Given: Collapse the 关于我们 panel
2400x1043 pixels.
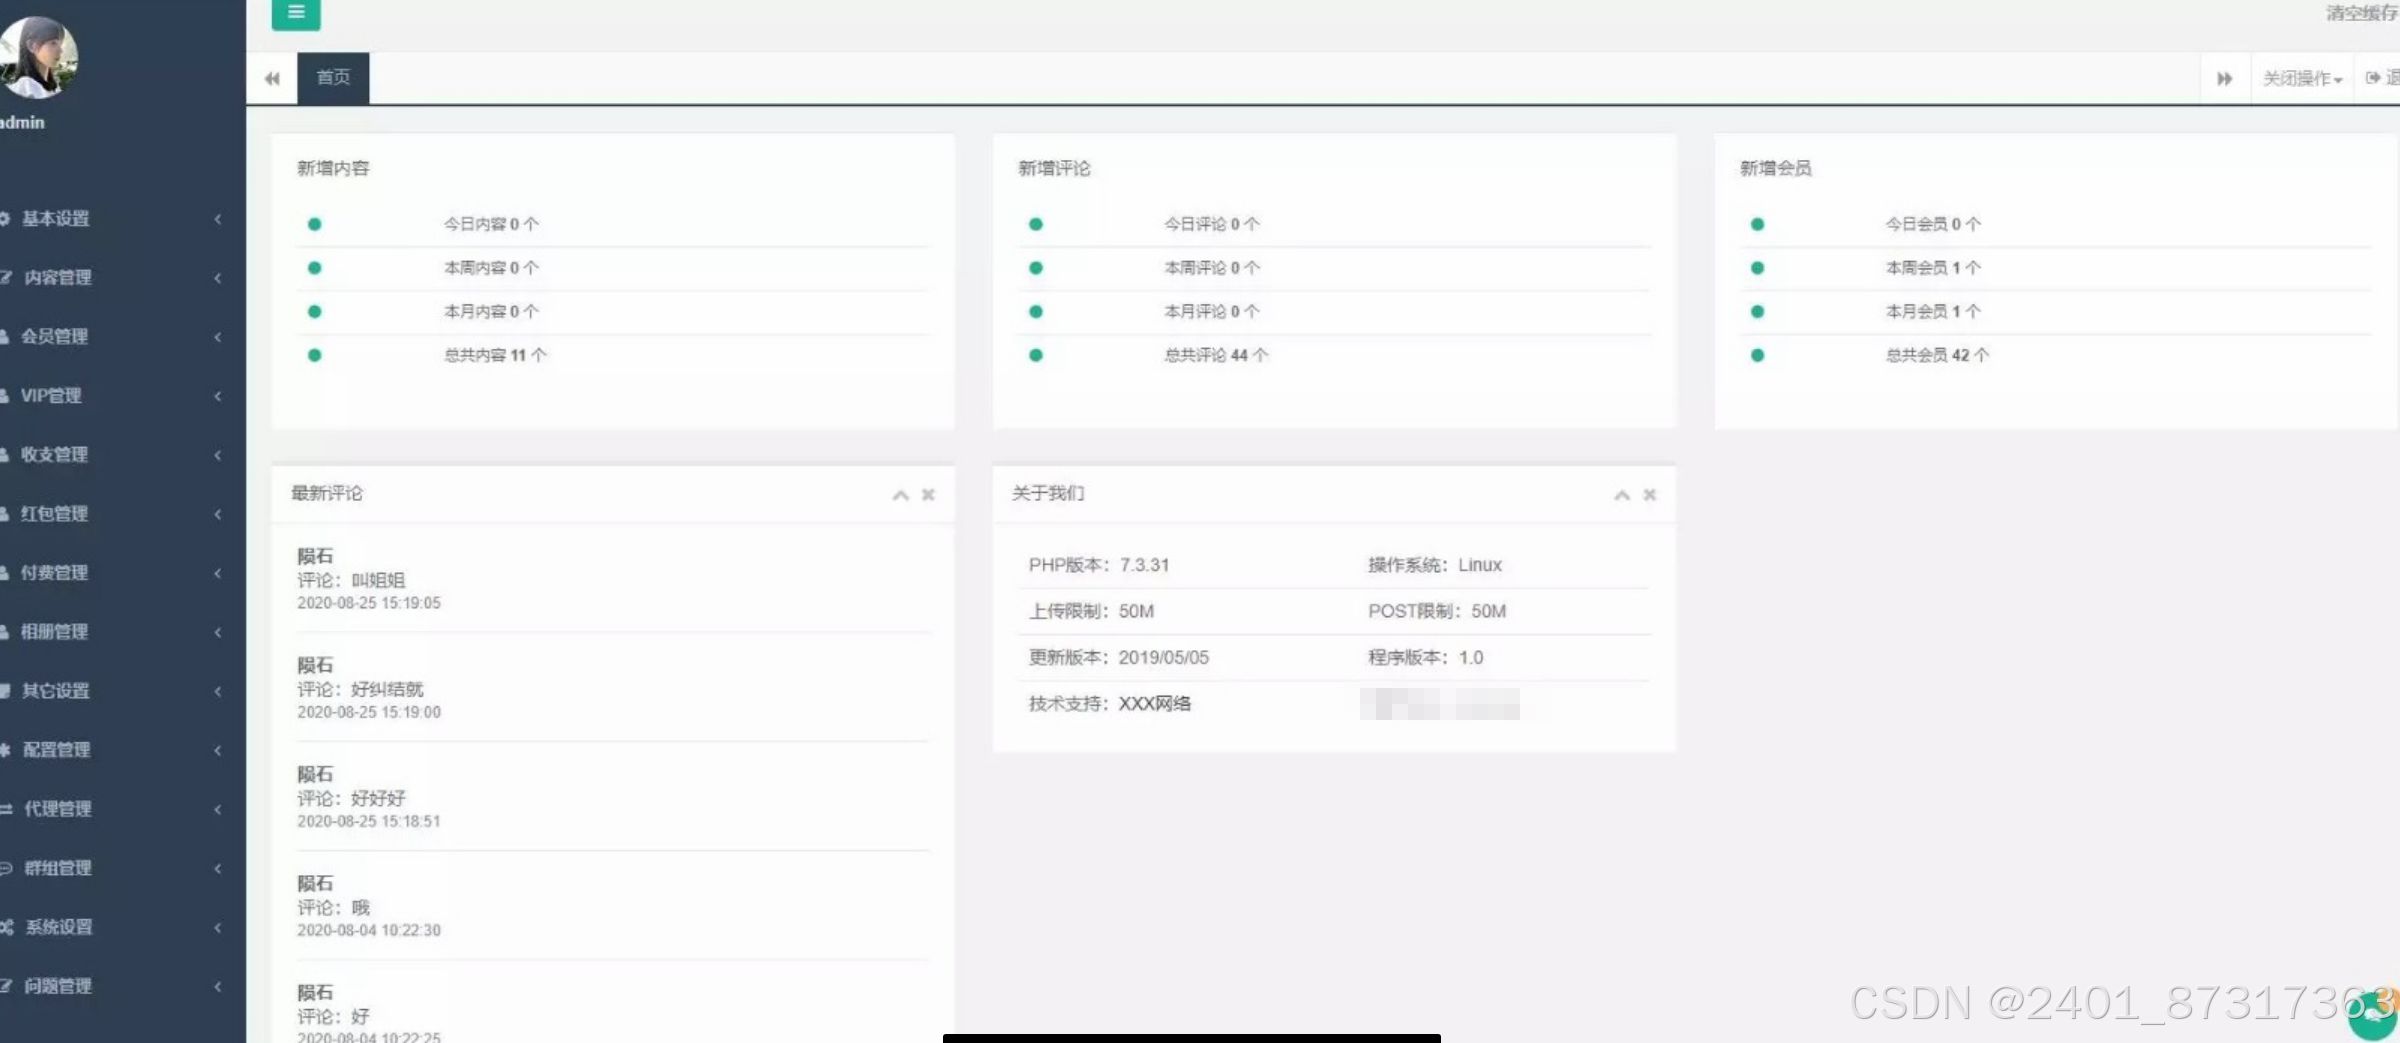Looking at the screenshot, I should click(1621, 494).
